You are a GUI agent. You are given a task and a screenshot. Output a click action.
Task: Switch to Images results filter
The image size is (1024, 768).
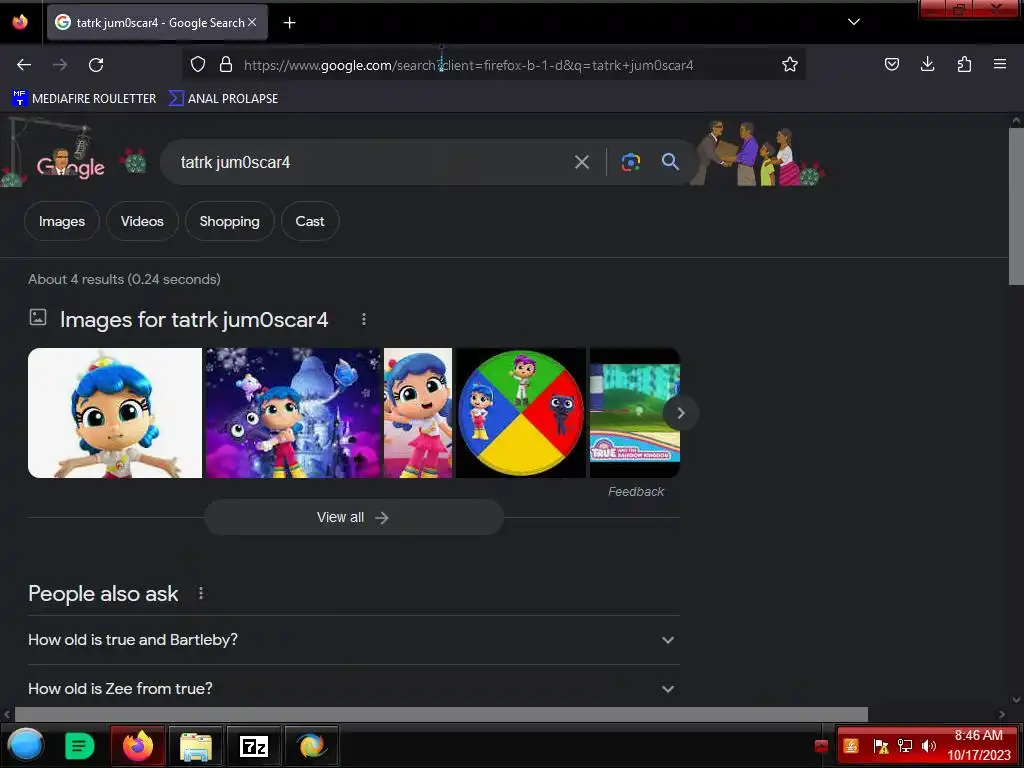point(62,221)
